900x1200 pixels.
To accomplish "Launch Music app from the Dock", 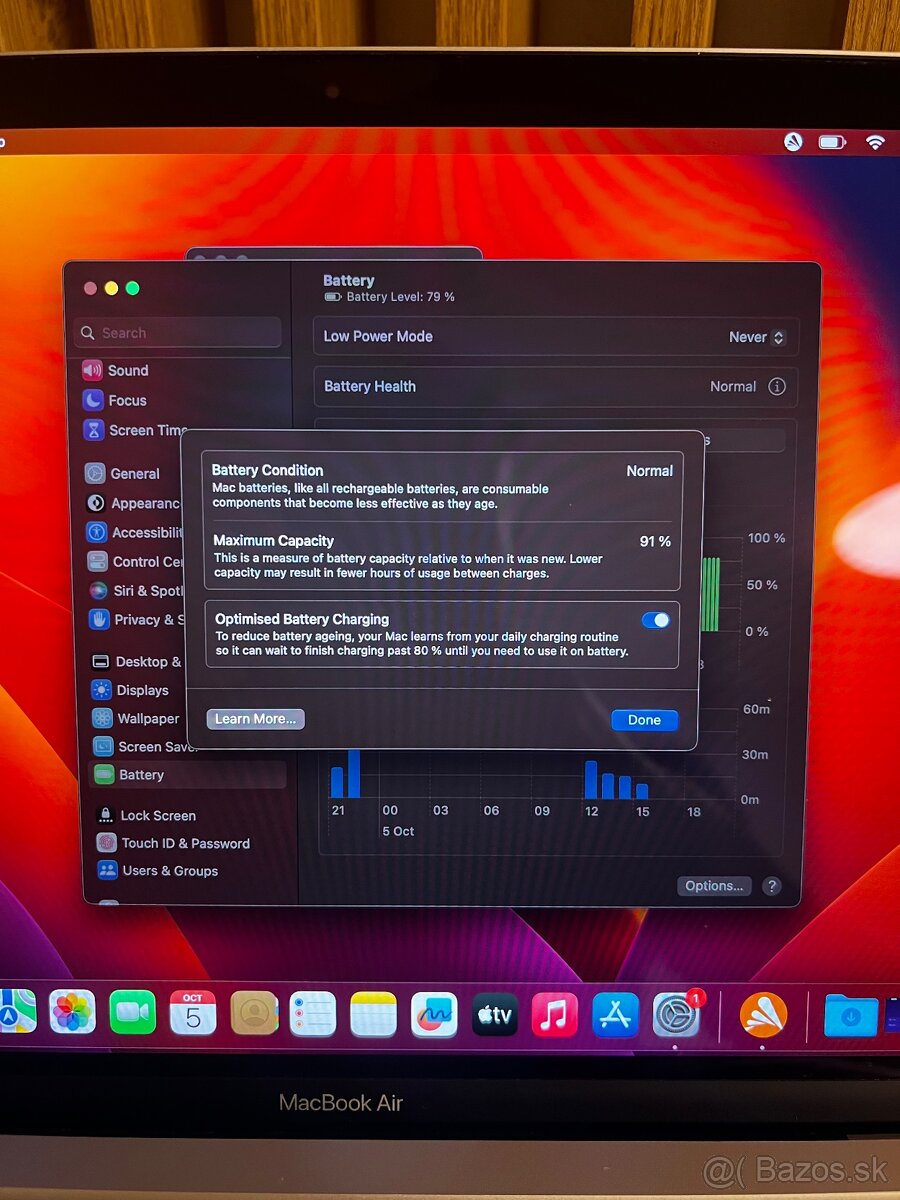I will point(555,1015).
